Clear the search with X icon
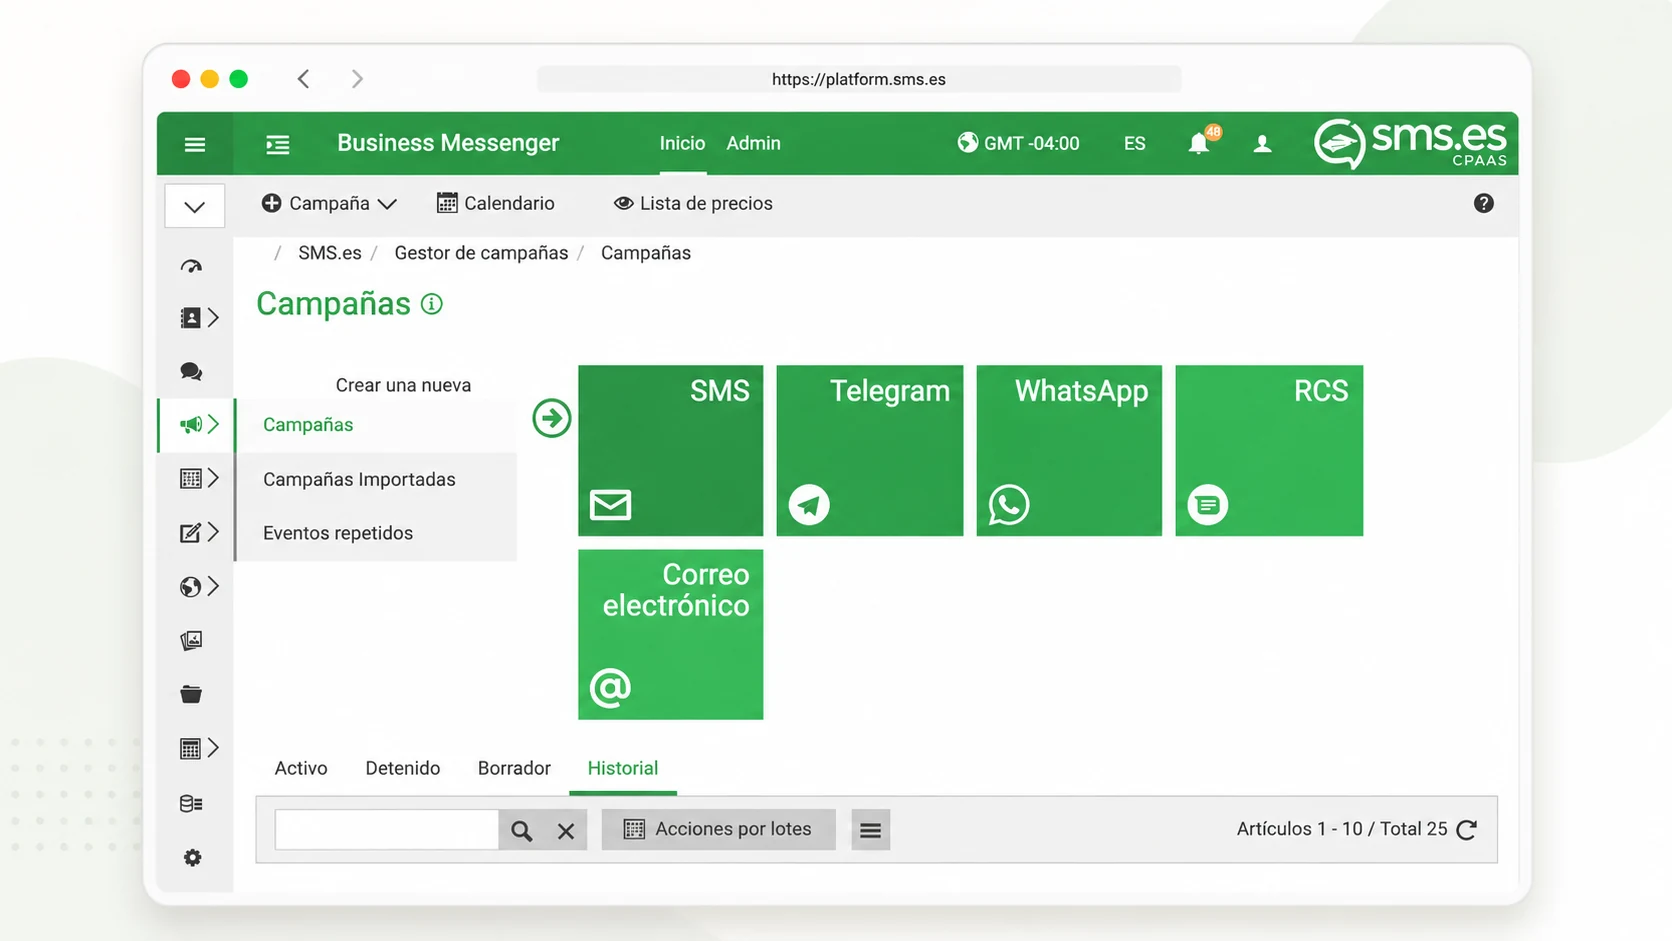Viewport: 1672px width, 941px height. [x=566, y=830]
